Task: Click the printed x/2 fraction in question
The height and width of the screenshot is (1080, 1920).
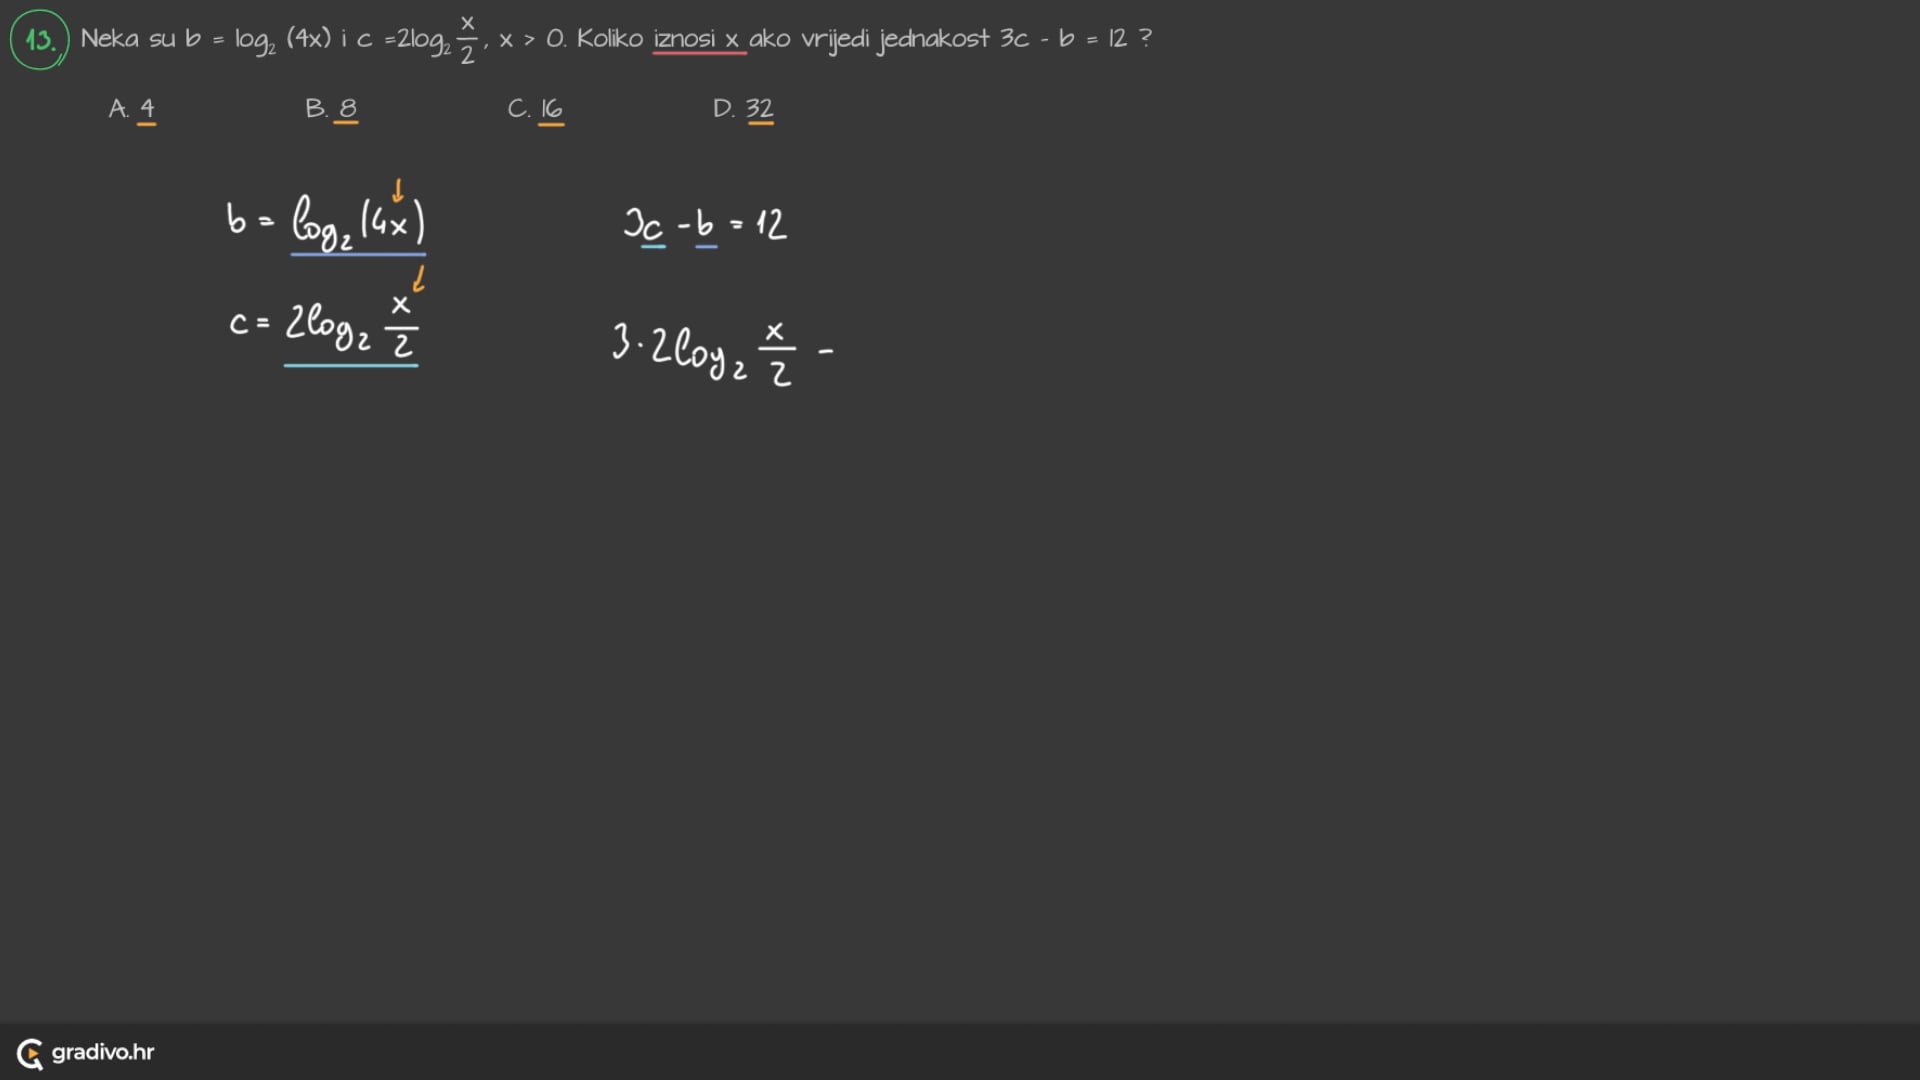Action: (x=467, y=40)
